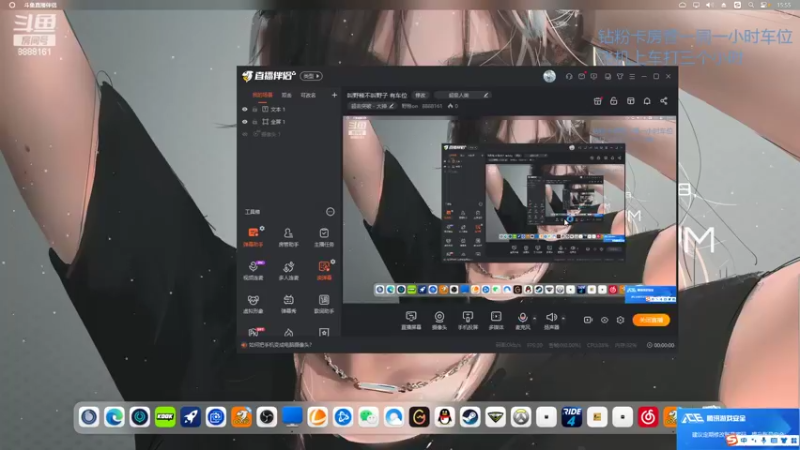Click the orange start streaming button
Screen dimensions: 800x450
(x=651, y=320)
